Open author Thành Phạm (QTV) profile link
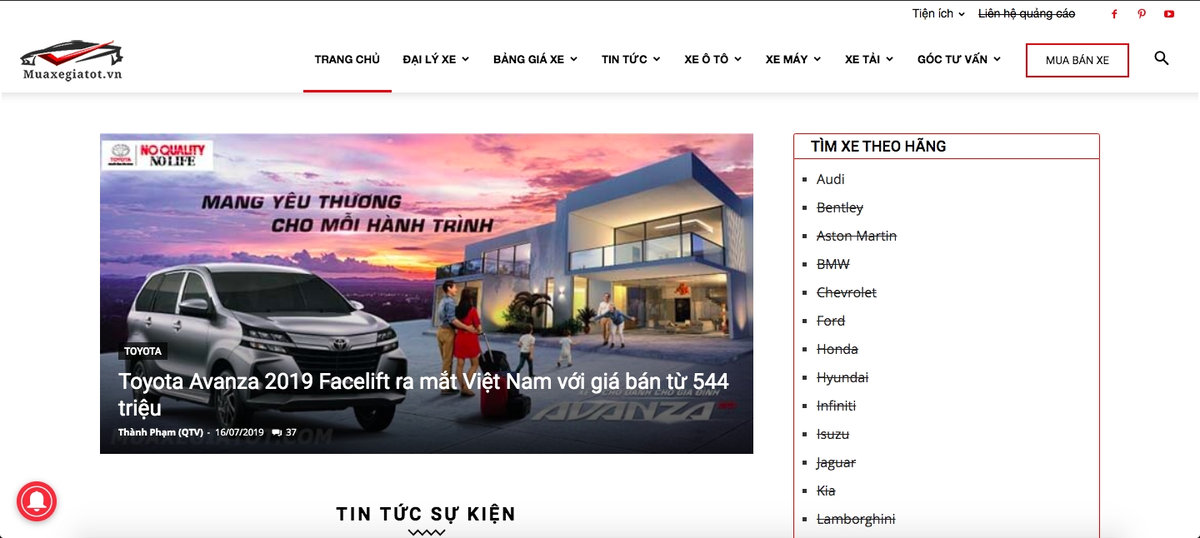This screenshot has height=538, width=1200. (x=160, y=433)
